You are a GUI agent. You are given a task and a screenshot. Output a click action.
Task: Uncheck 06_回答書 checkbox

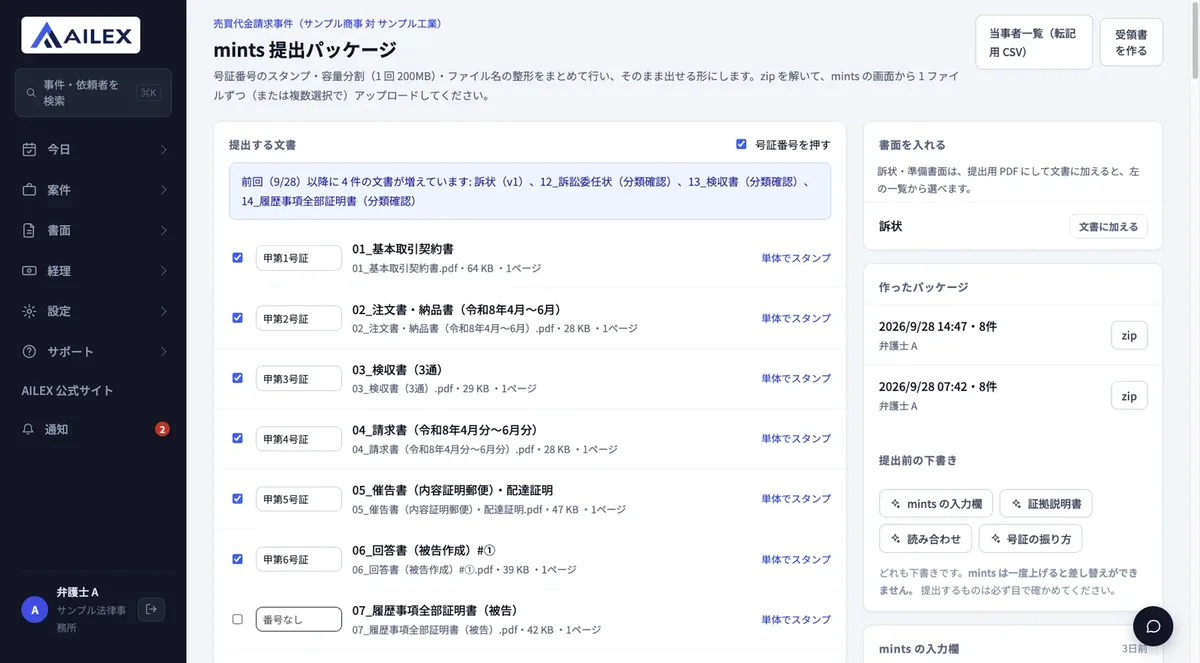(x=237, y=559)
